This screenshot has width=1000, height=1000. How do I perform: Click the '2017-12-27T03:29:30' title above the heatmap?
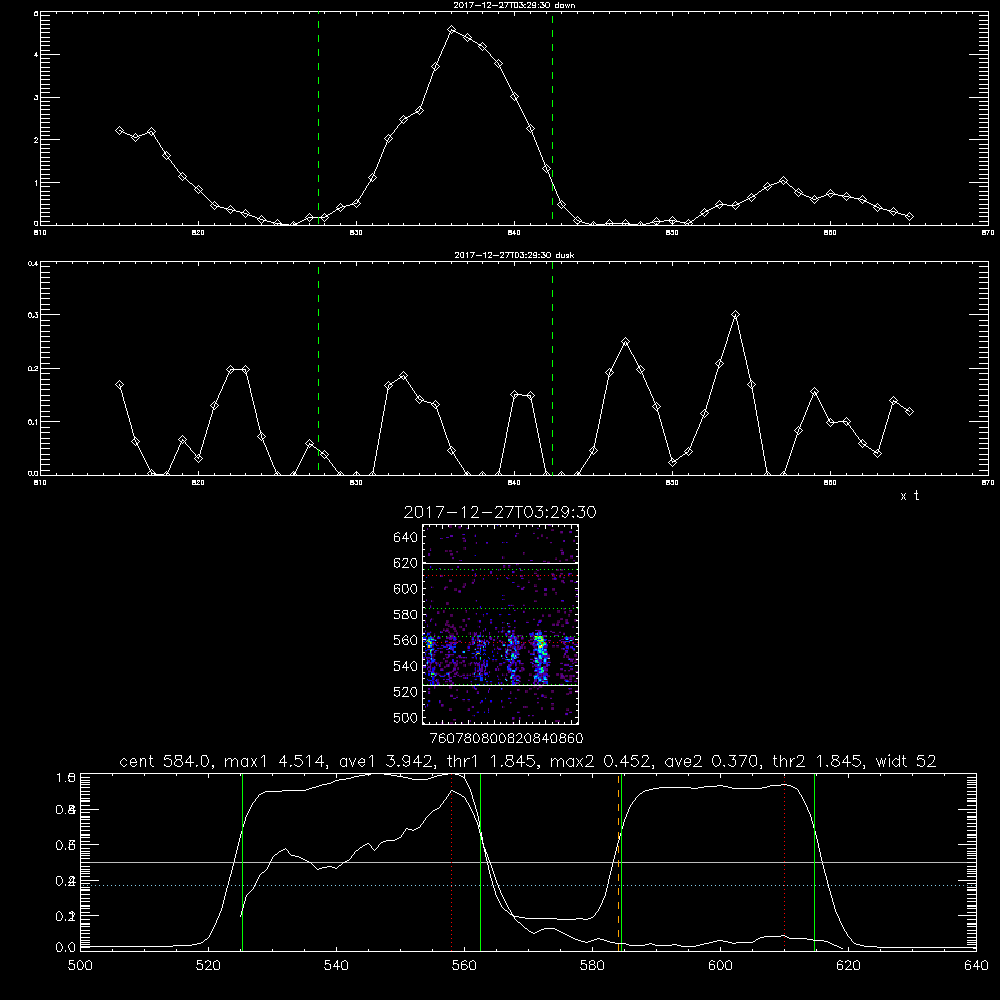click(x=500, y=512)
